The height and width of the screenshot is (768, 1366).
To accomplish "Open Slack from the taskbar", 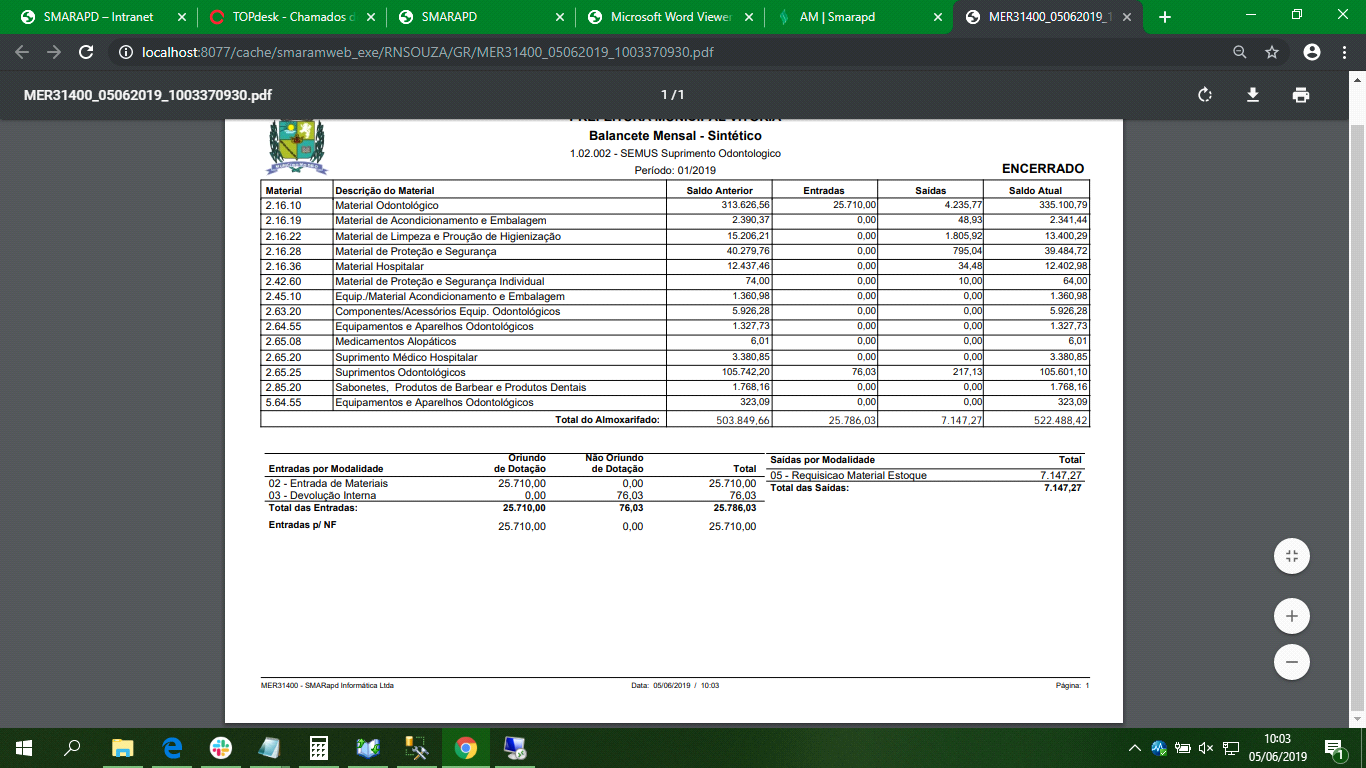I will [x=220, y=747].
